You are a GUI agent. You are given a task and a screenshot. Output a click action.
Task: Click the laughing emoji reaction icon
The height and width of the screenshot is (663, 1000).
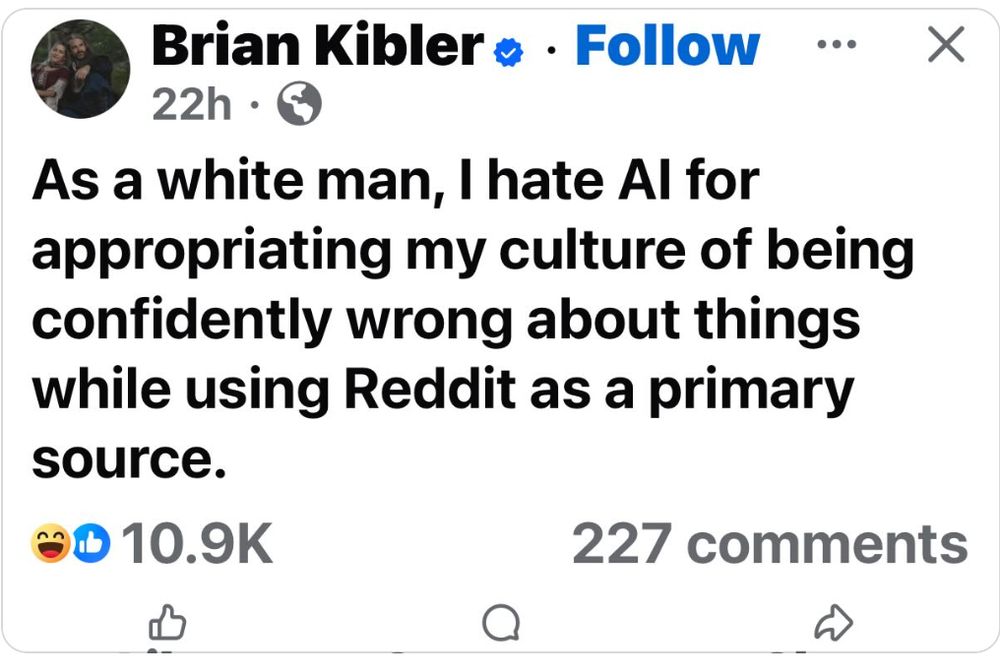pos(52,544)
